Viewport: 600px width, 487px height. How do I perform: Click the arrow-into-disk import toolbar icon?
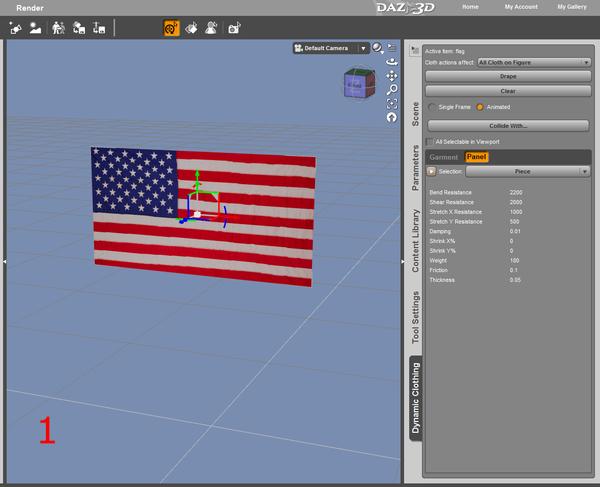(x=99, y=28)
